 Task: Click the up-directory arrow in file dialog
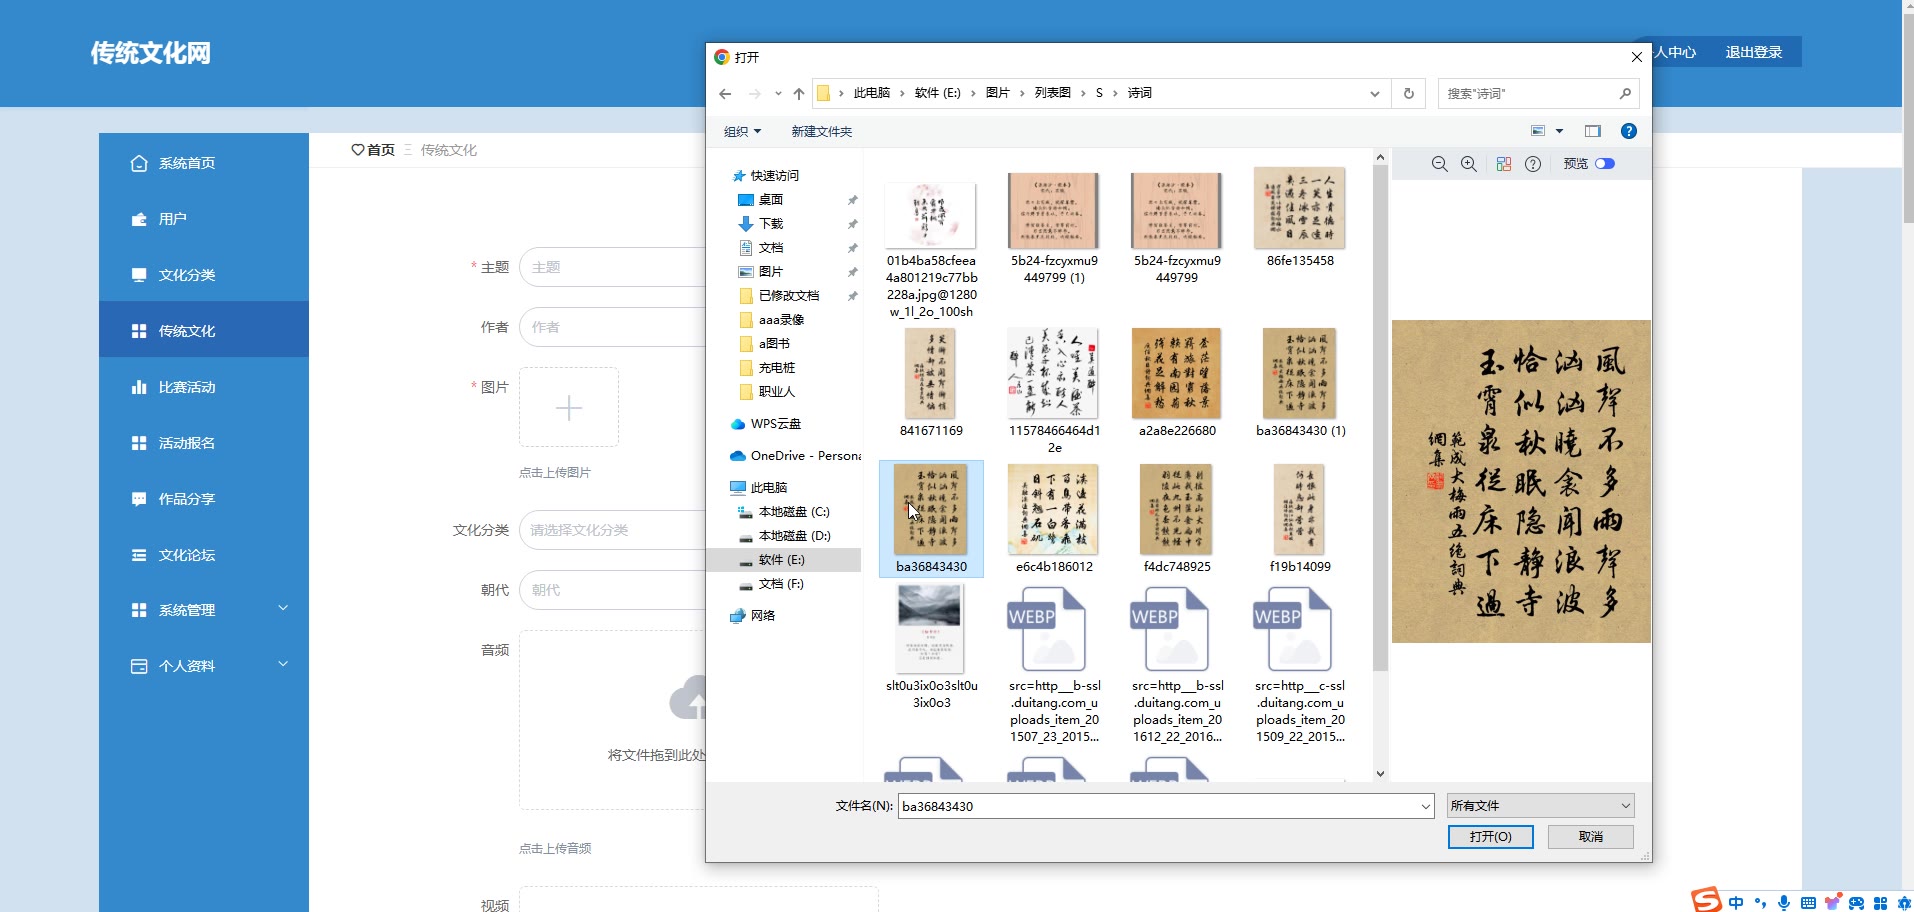click(799, 93)
